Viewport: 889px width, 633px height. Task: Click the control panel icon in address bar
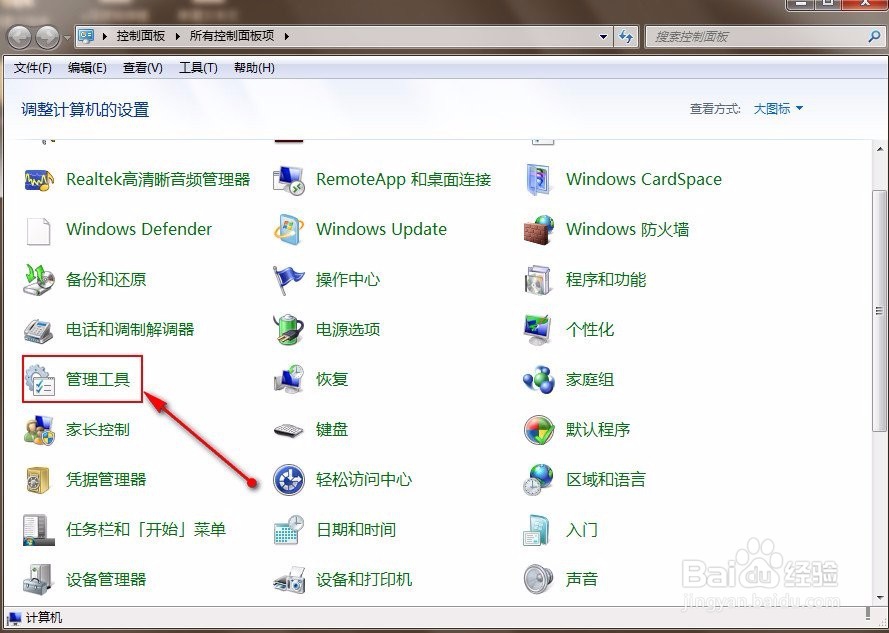coord(86,37)
